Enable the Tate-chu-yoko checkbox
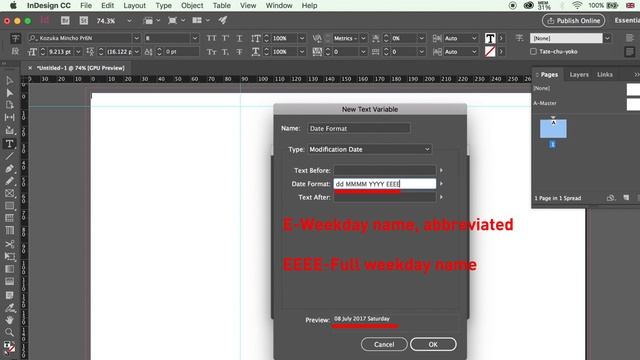Image resolution: width=640 pixels, height=360 pixels. point(533,52)
